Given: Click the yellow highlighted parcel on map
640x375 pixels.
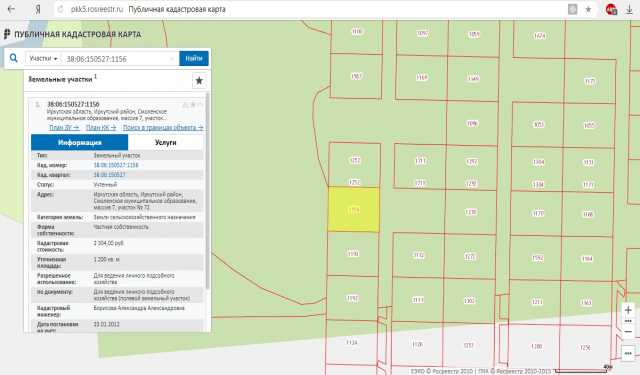Looking at the screenshot, I should (x=353, y=210).
